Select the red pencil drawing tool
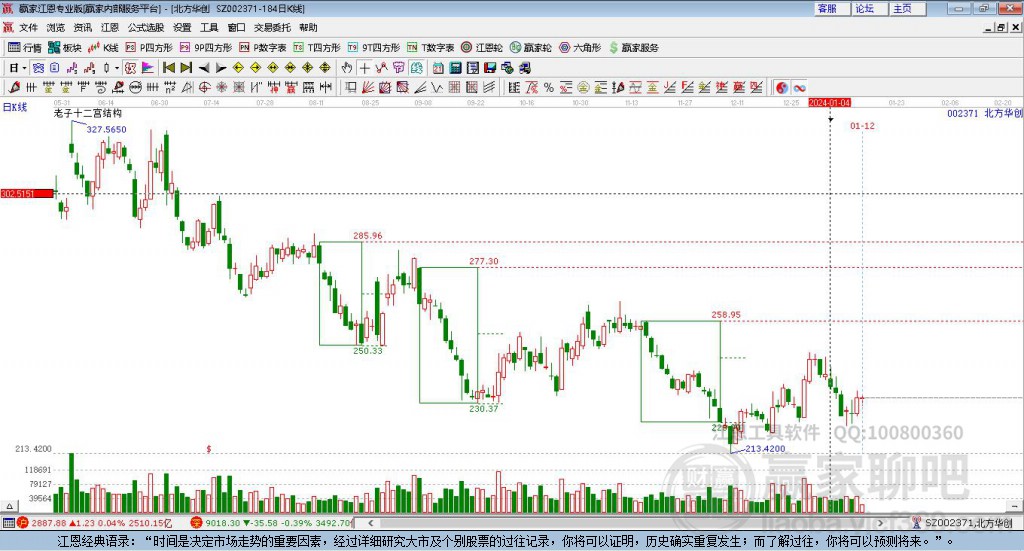Viewport: 1024px width, 551px height. click(14, 87)
